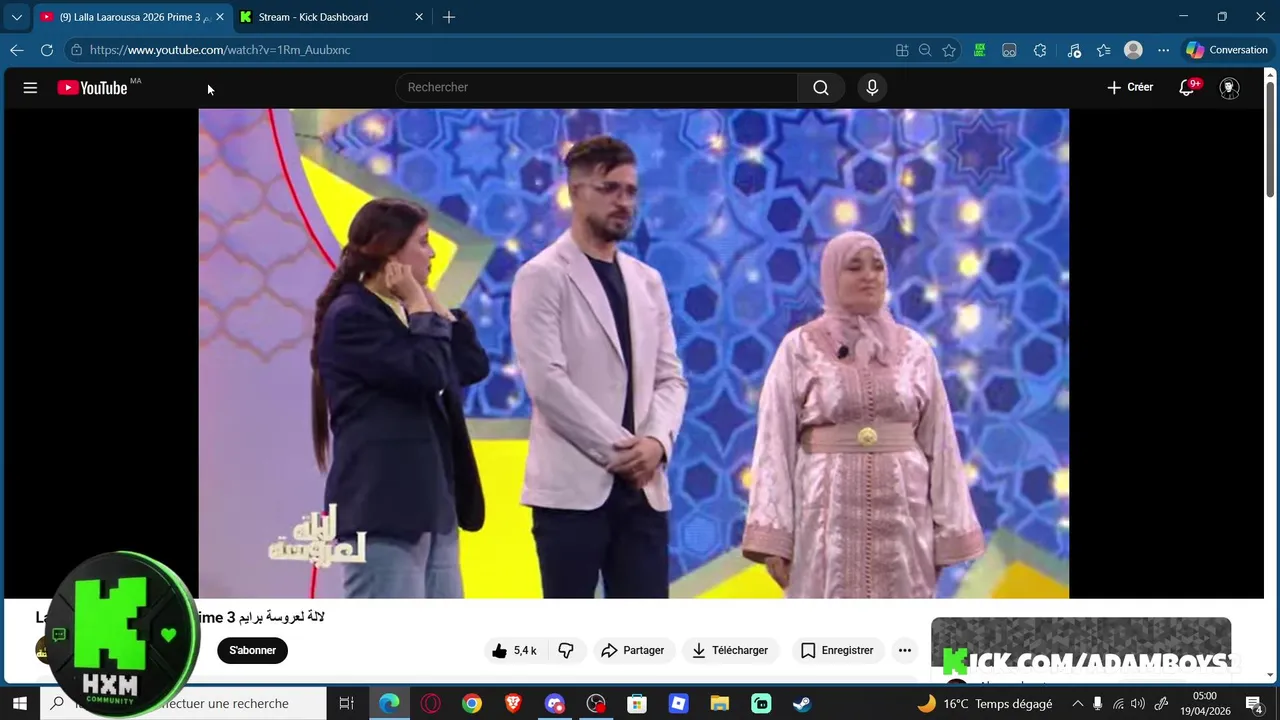Open the Edge settings and more menu
Screen dimensions: 1280x720
tap(1163, 50)
